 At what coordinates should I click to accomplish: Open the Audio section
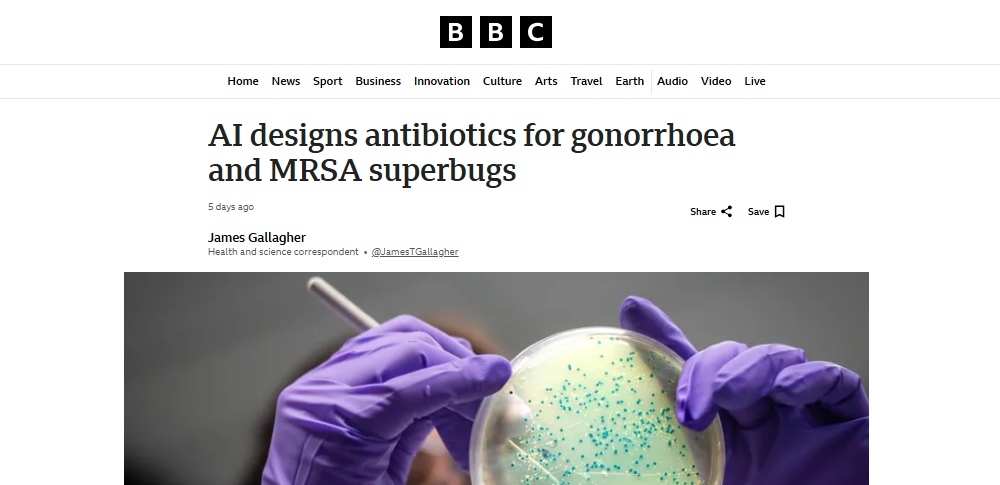[672, 81]
